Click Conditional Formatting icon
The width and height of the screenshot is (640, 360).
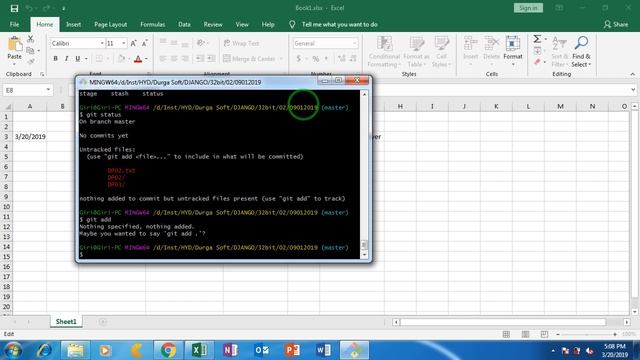coord(384,43)
